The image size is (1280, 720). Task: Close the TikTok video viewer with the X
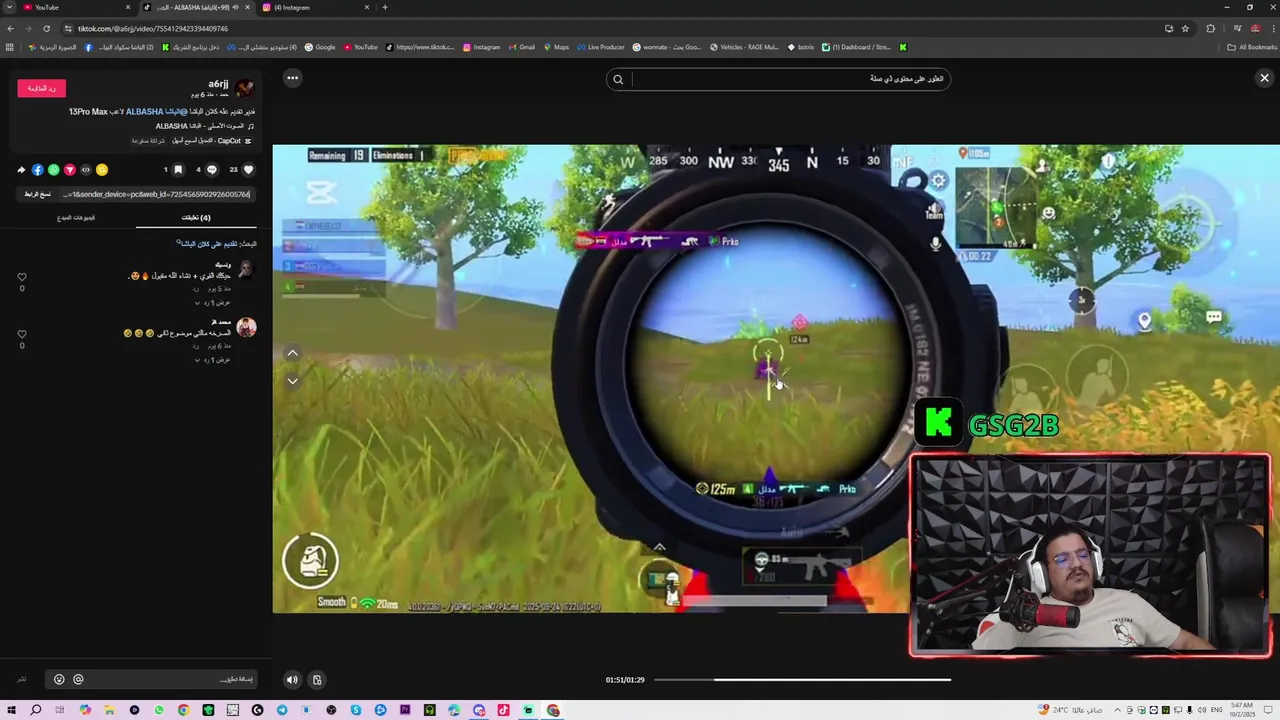[1264, 78]
